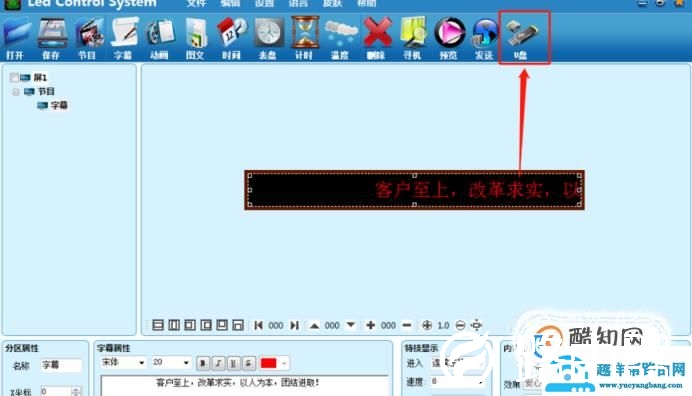The width and height of the screenshot is (692, 396).
Task: Click the subtitle text editing box
Action: (x=245, y=386)
